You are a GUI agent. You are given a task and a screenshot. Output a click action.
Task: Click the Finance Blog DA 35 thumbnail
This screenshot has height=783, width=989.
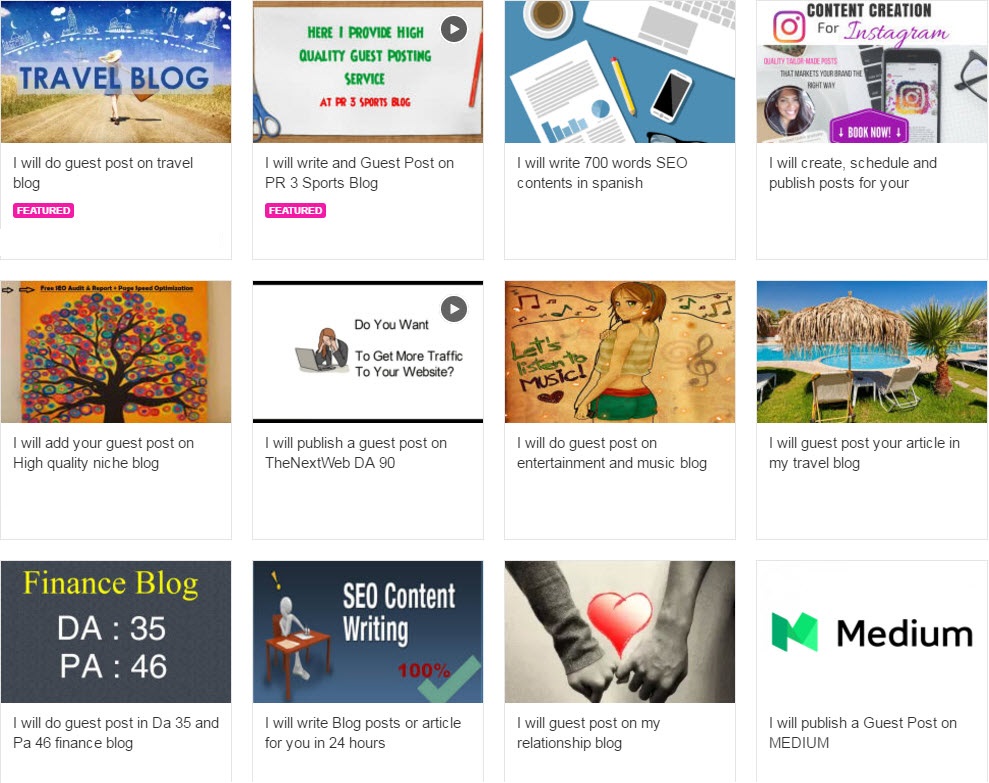coord(116,632)
